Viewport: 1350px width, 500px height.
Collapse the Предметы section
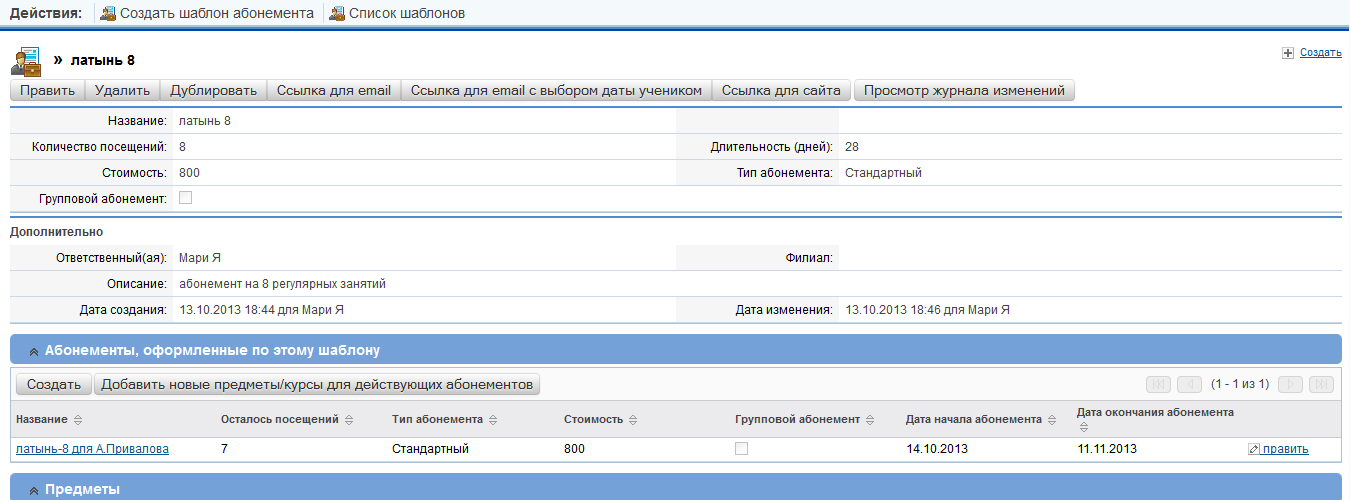34,490
